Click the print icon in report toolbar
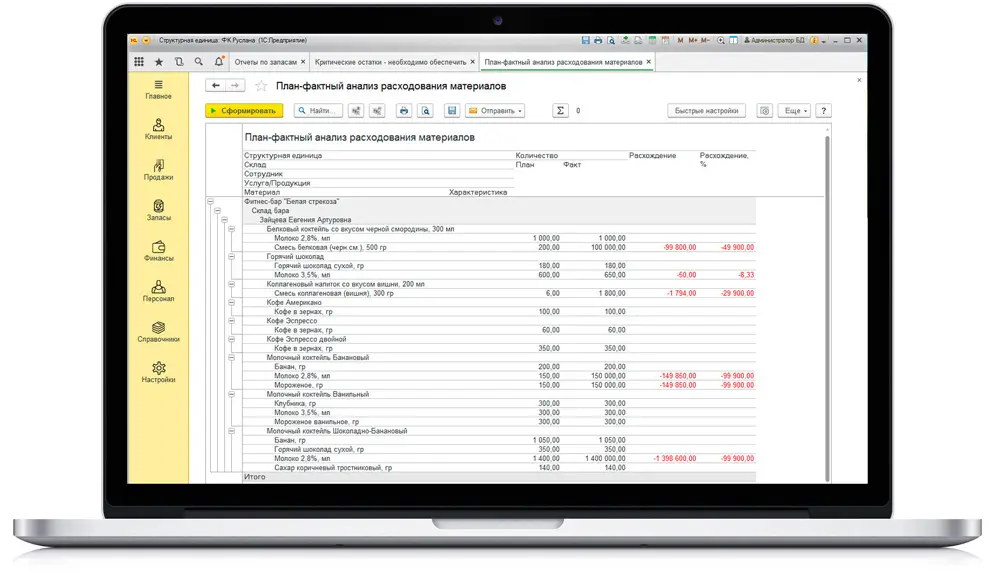 (x=404, y=111)
